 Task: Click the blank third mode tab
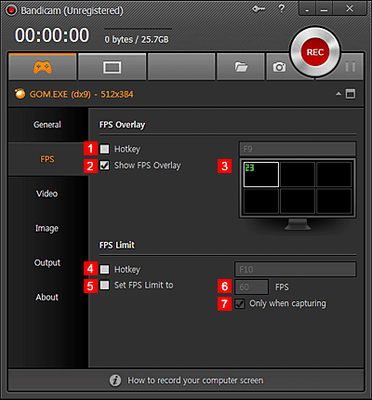pos(181,67)
